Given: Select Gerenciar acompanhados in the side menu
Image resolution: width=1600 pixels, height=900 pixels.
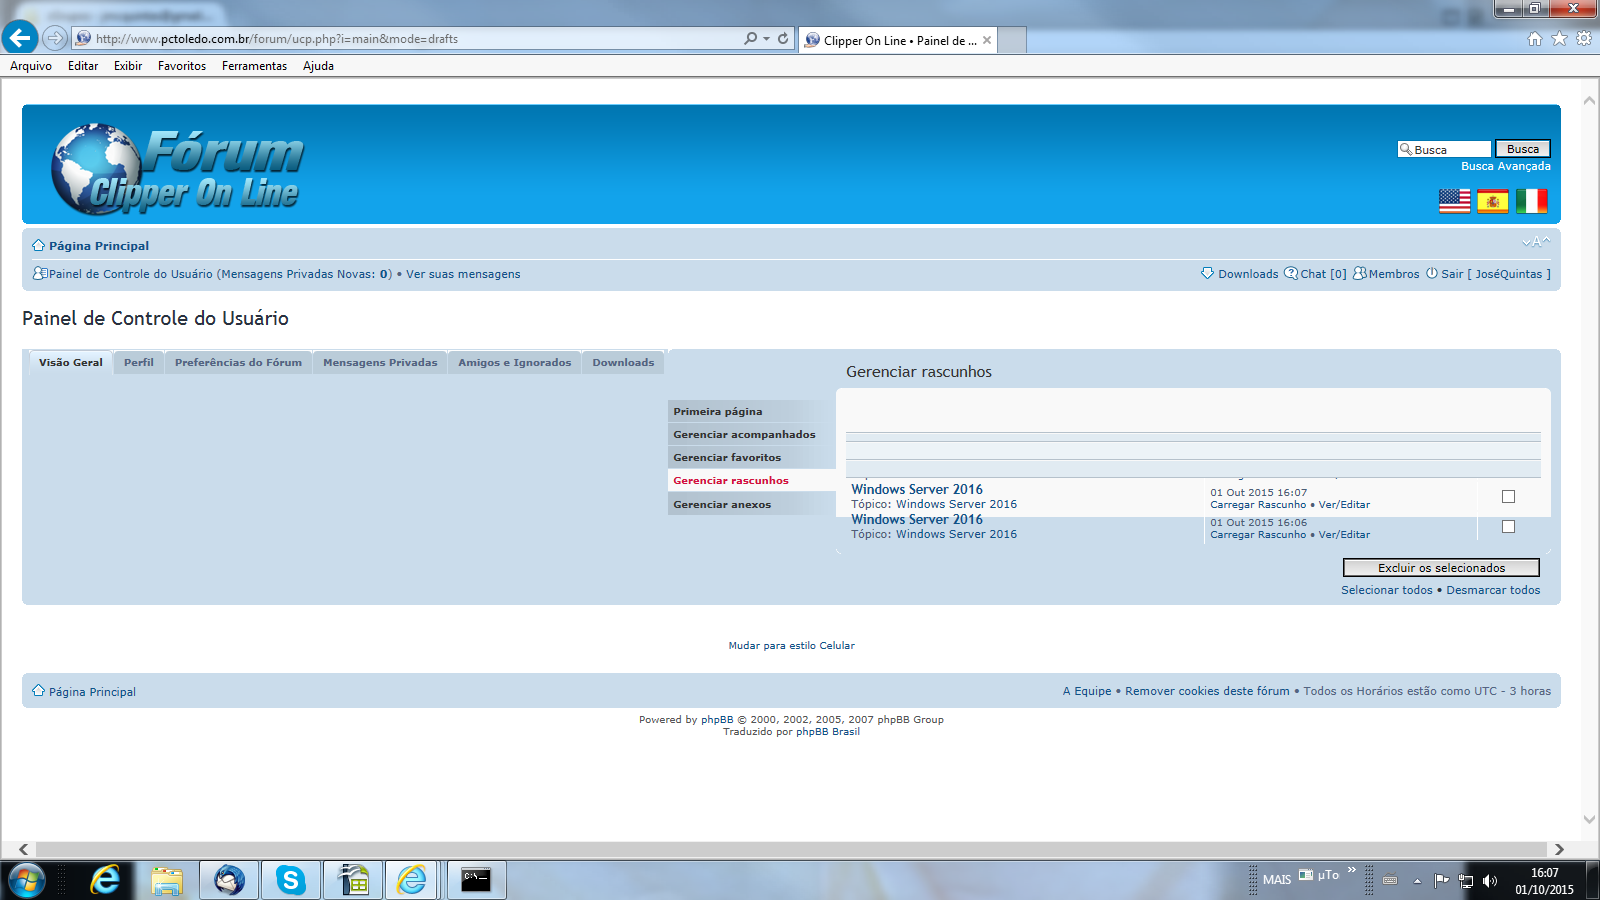Looking at the screenshot, I should (x=752, y=434).
